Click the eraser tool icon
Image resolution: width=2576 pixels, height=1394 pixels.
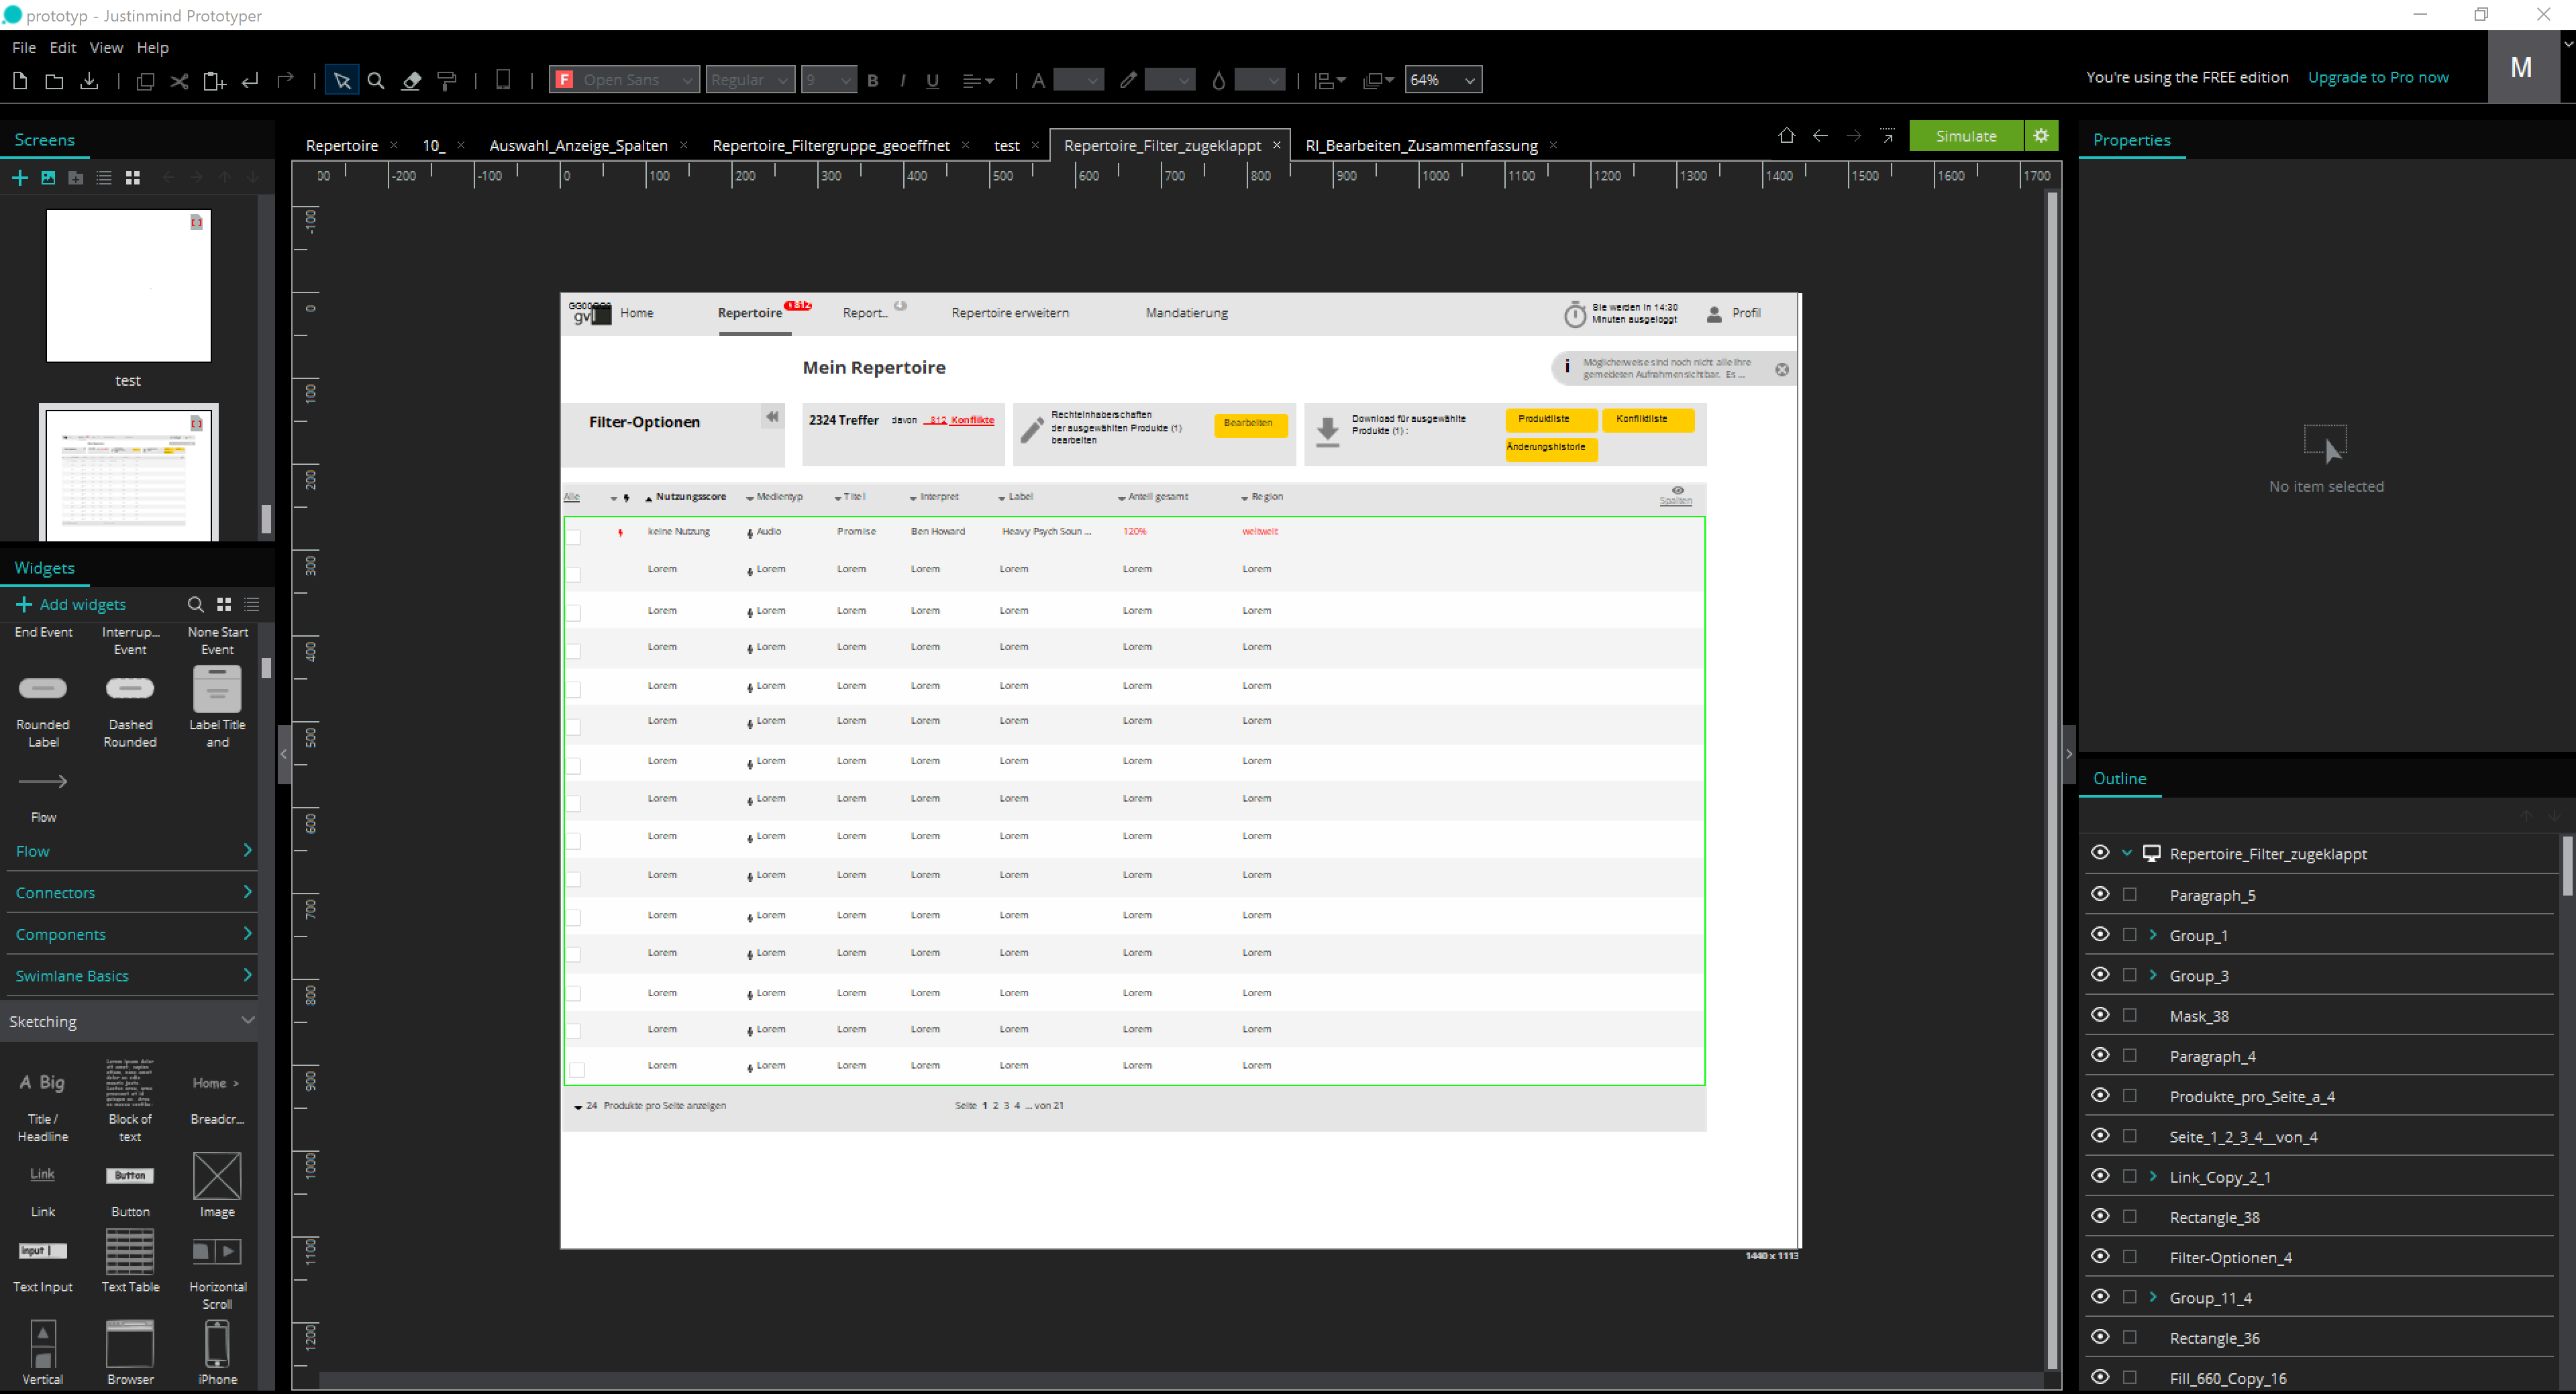411,80
